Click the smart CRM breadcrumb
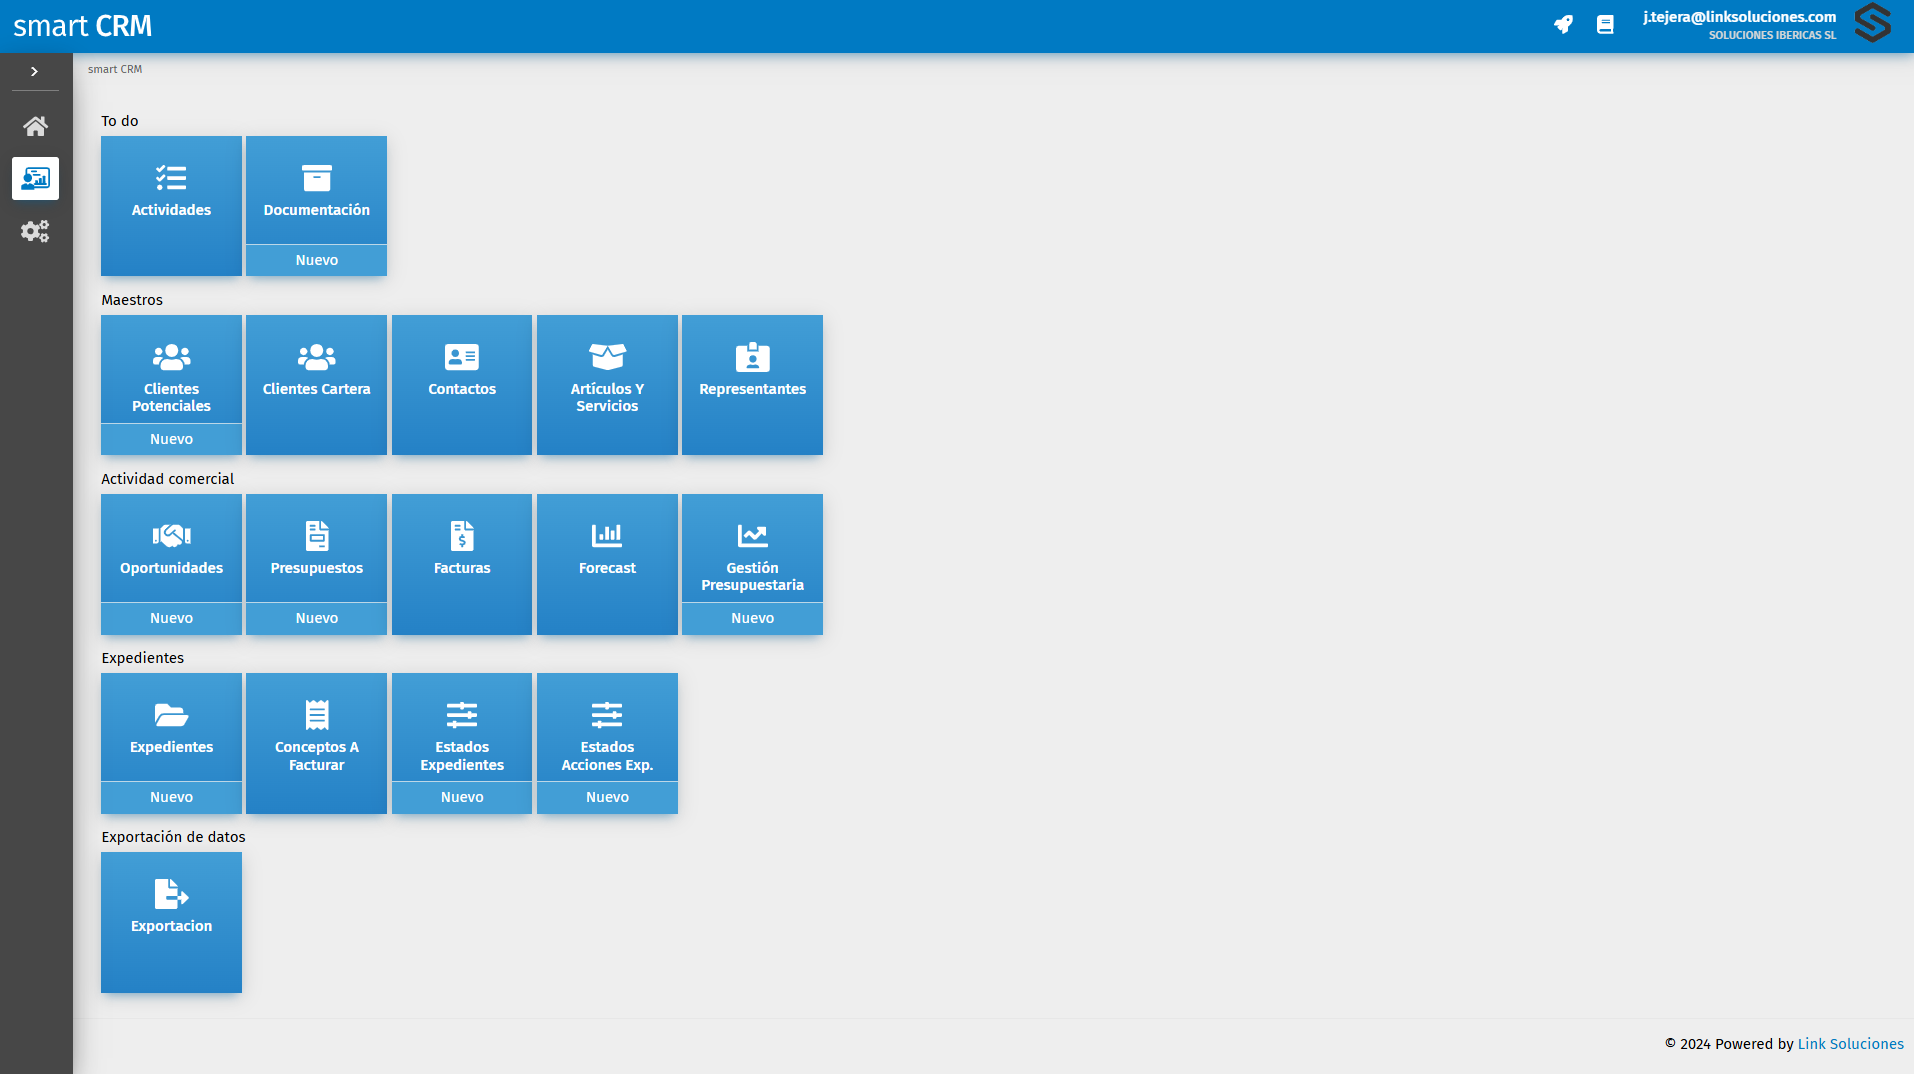 pyautogui.click(x=115, y=70)
